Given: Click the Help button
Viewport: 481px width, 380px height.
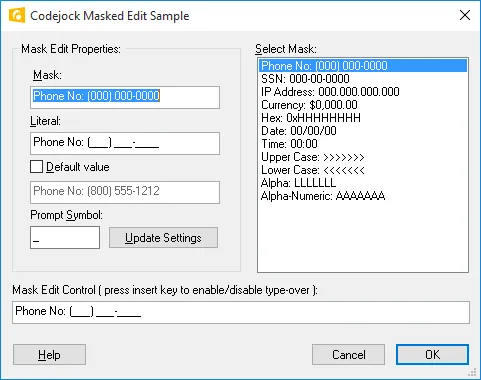Looking at the screenshot, I should 49,355.
